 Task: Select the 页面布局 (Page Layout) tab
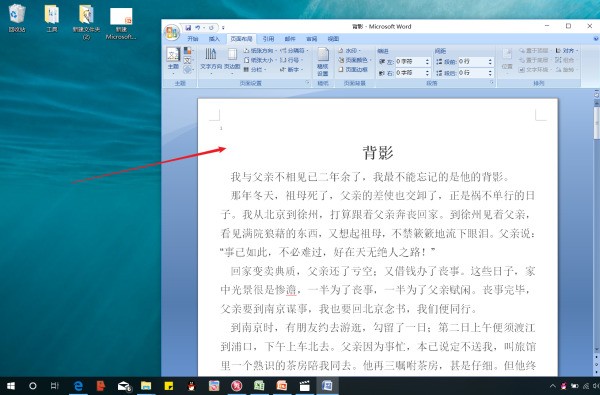coord(241,39)
